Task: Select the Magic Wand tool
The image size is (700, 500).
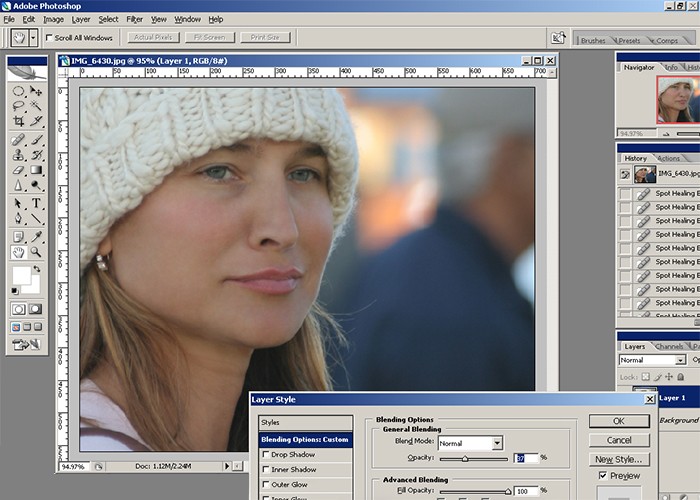Action: point(36,106)
